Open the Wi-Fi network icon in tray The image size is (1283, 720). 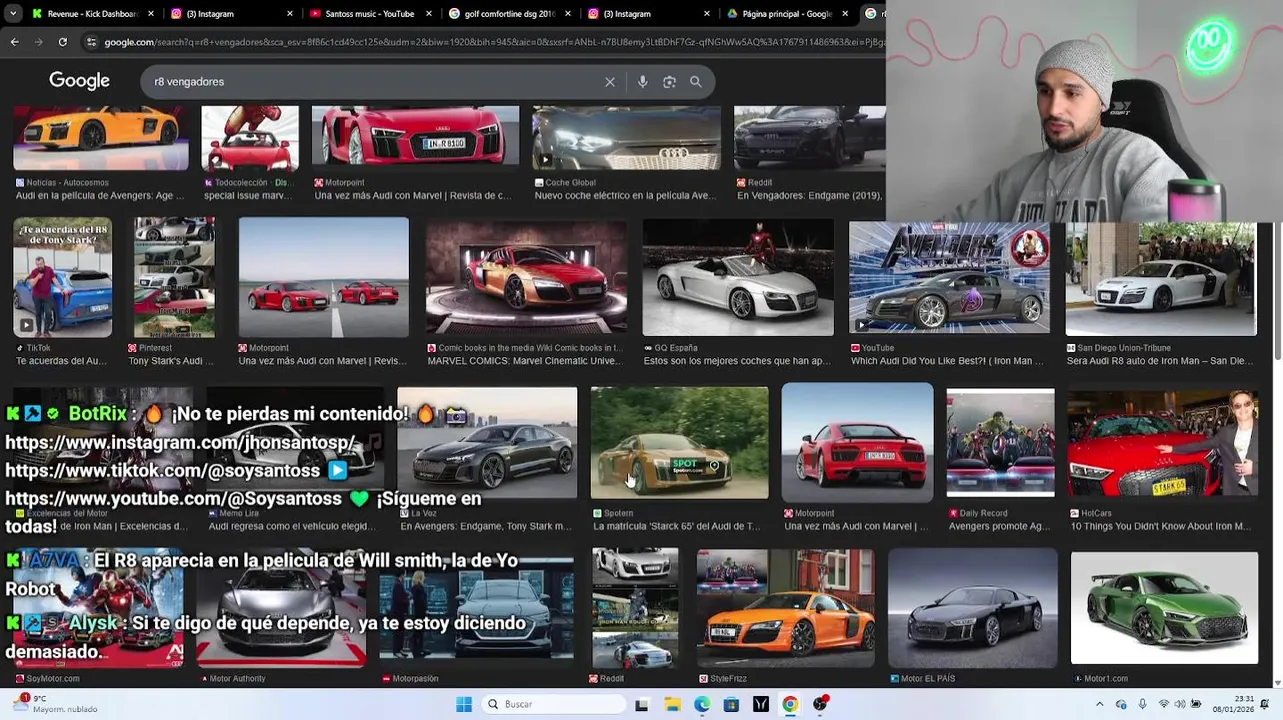click(x=1163, y=704)
